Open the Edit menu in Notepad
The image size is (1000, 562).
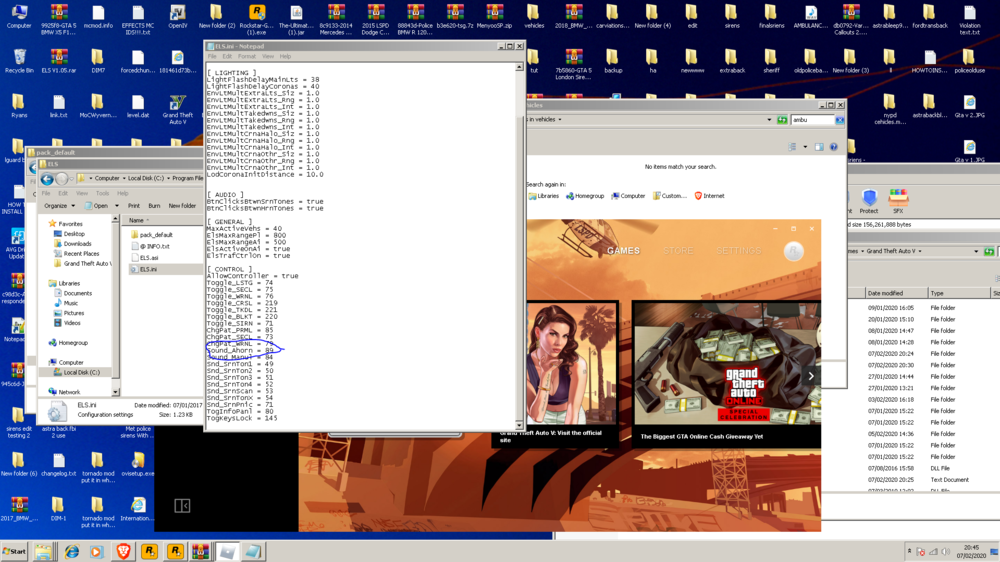click(227, 57)
